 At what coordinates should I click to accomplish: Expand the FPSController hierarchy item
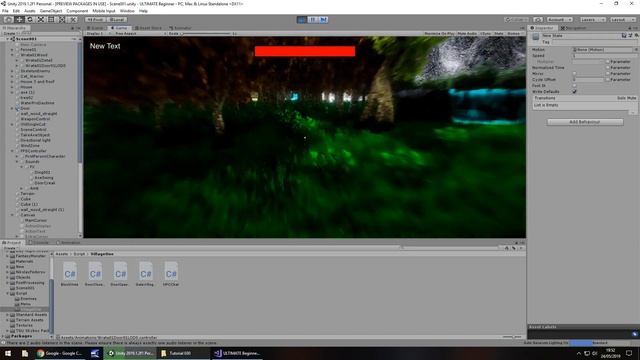coord(12,151)
